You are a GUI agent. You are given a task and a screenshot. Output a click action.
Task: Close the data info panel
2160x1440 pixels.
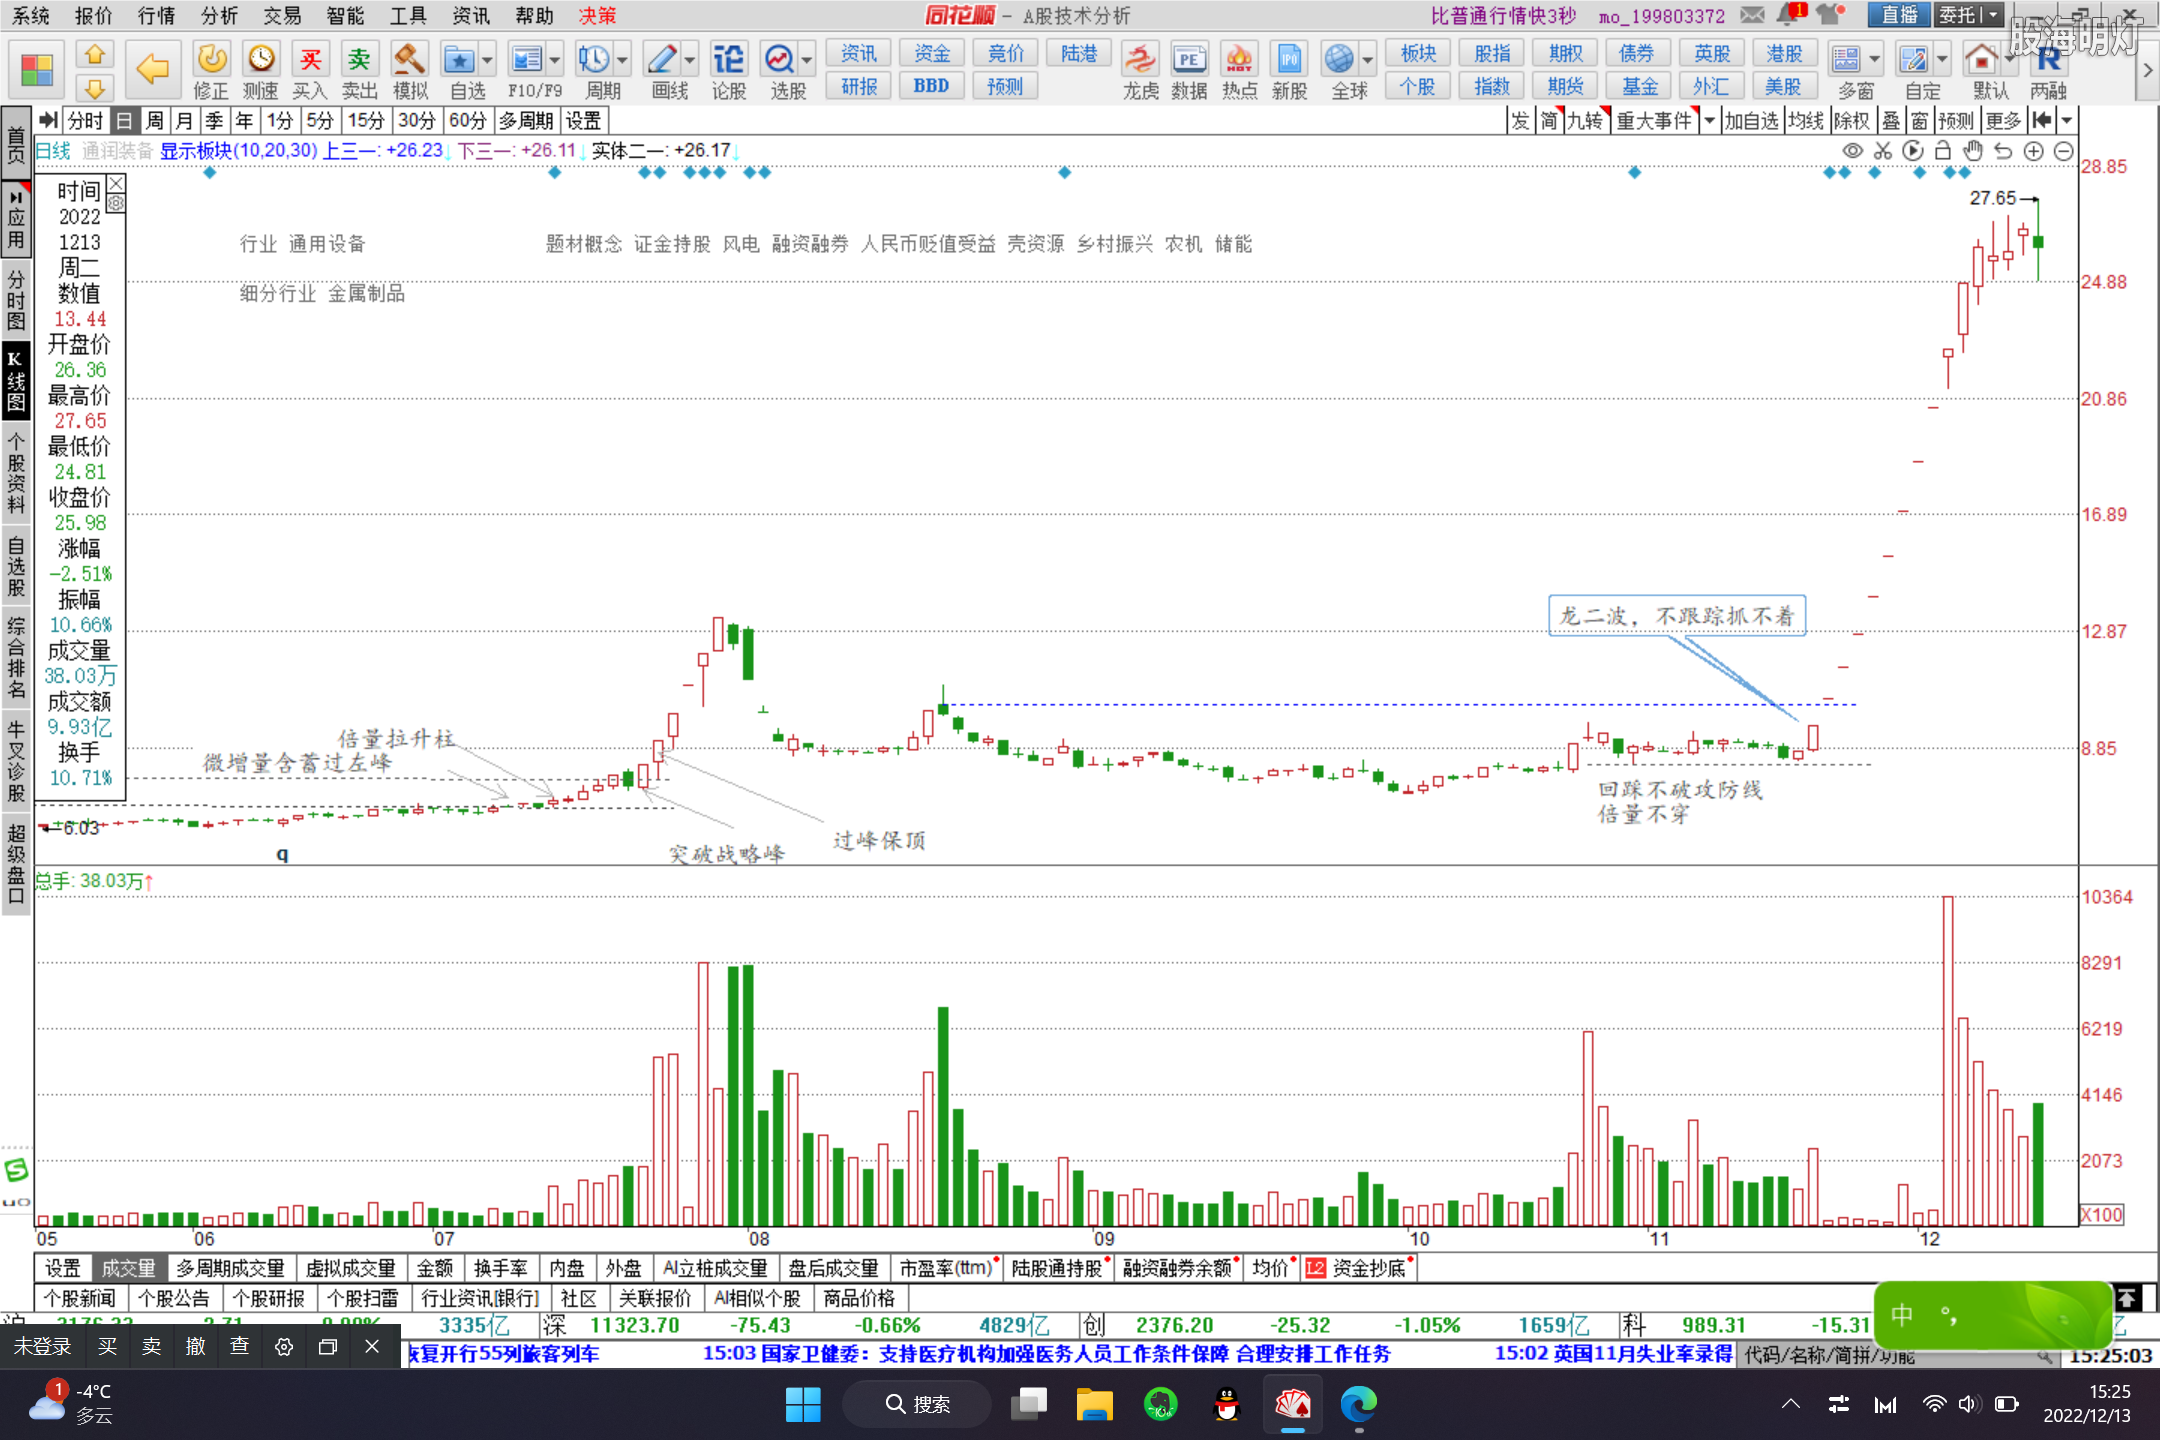click(x=116, y=184)
